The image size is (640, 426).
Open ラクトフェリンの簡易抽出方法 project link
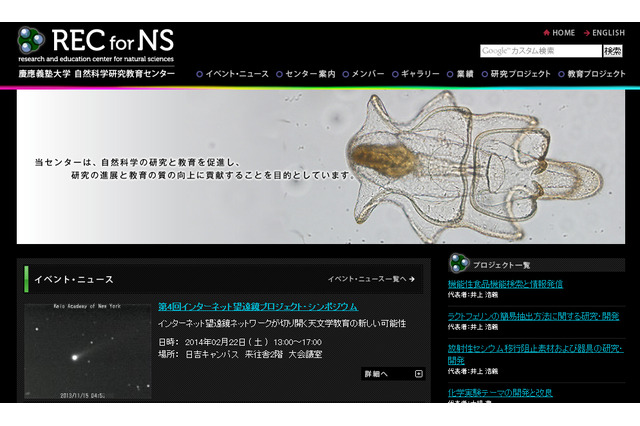pyautogui.click(x=533, y=316)
